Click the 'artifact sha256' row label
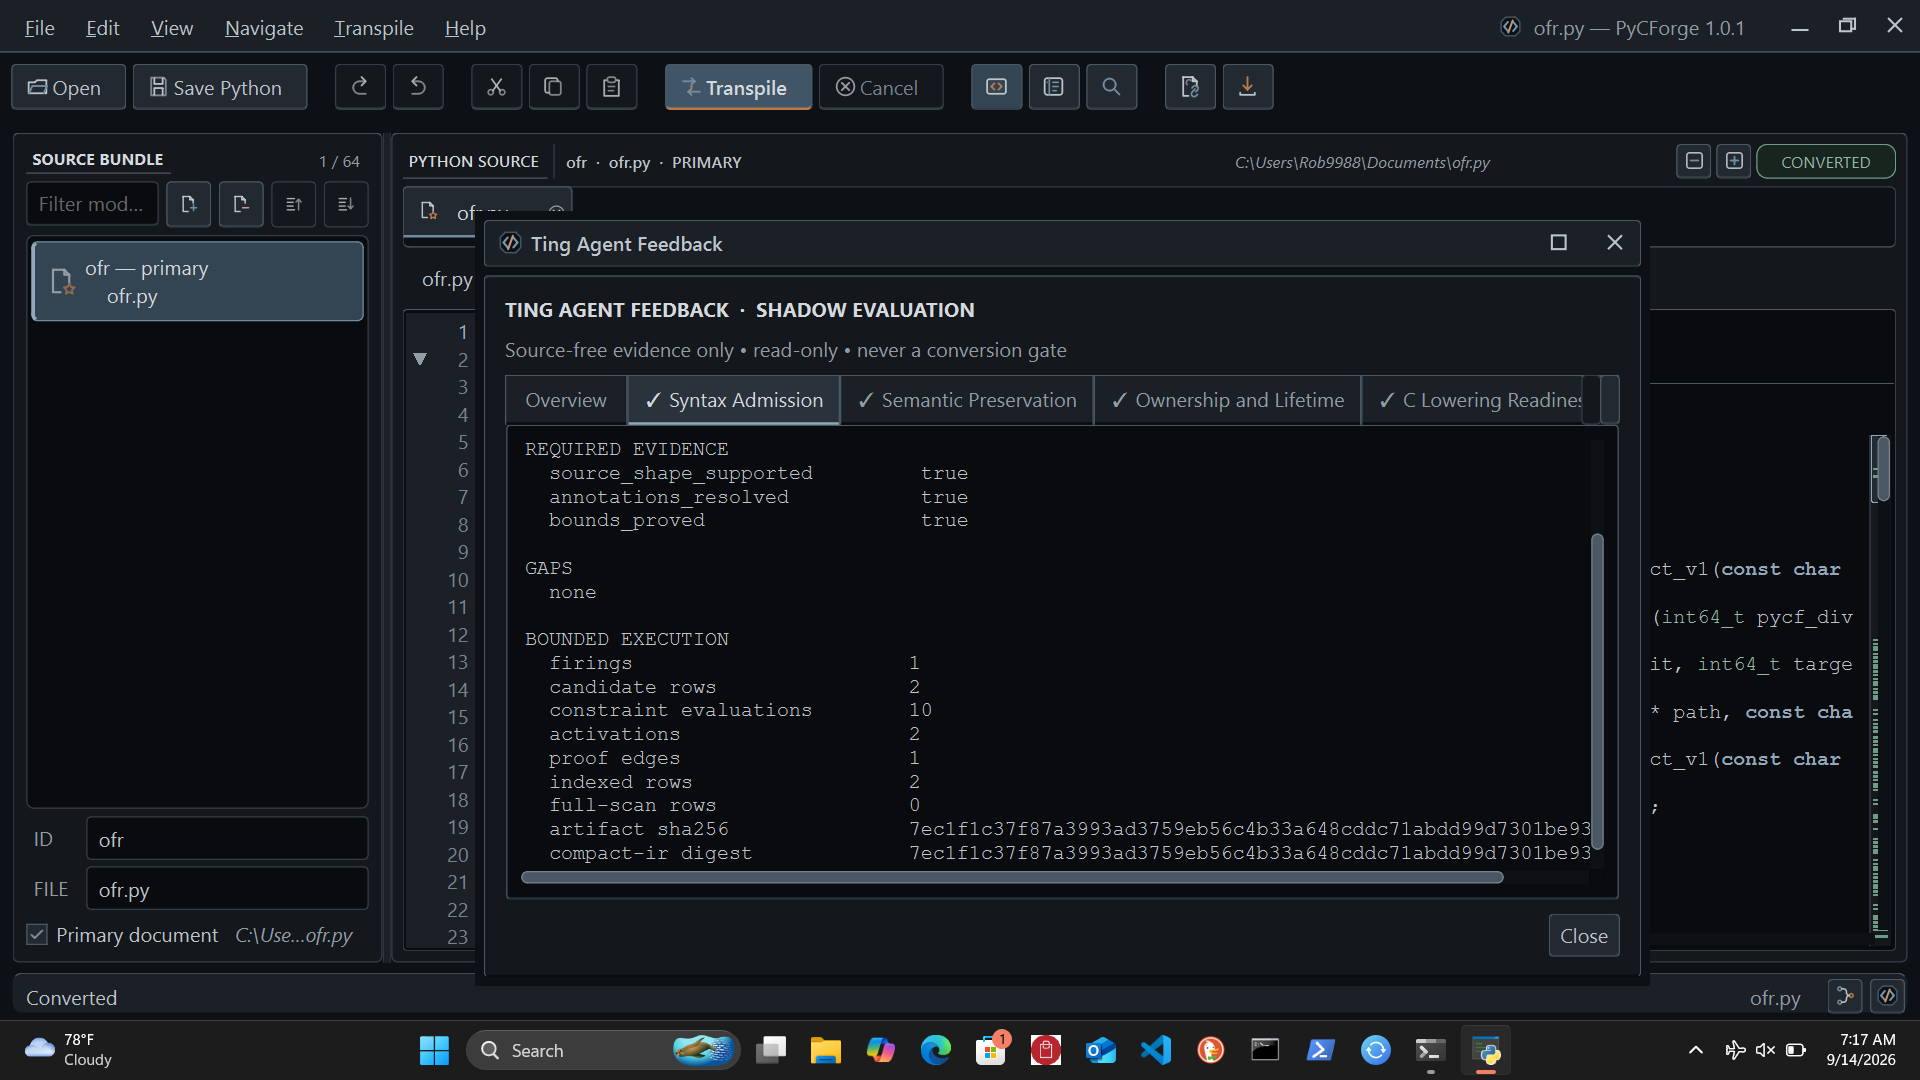1920x1080 pixels. point(639,829)
